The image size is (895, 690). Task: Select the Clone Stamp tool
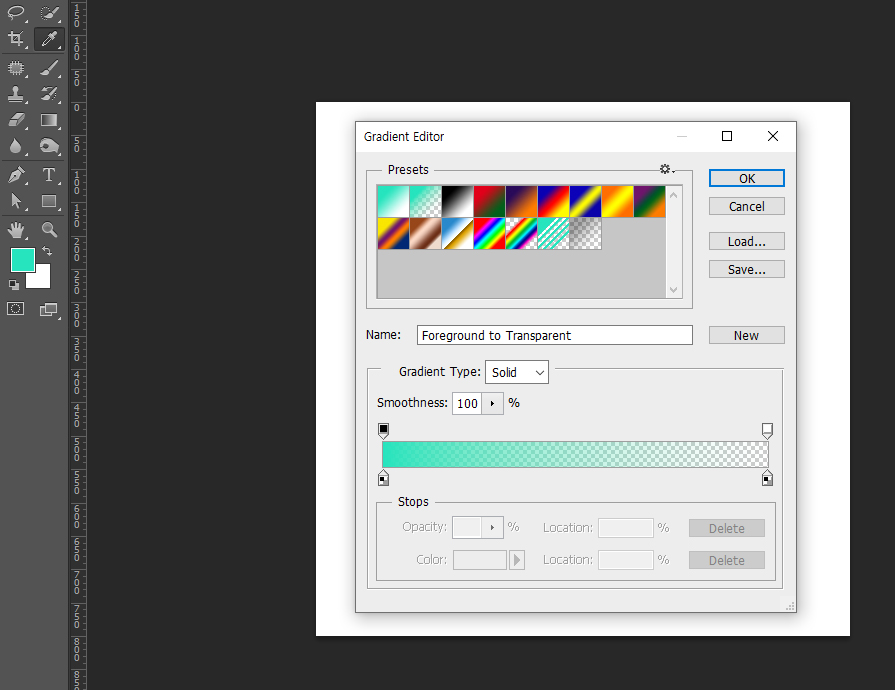pos(16,94)
